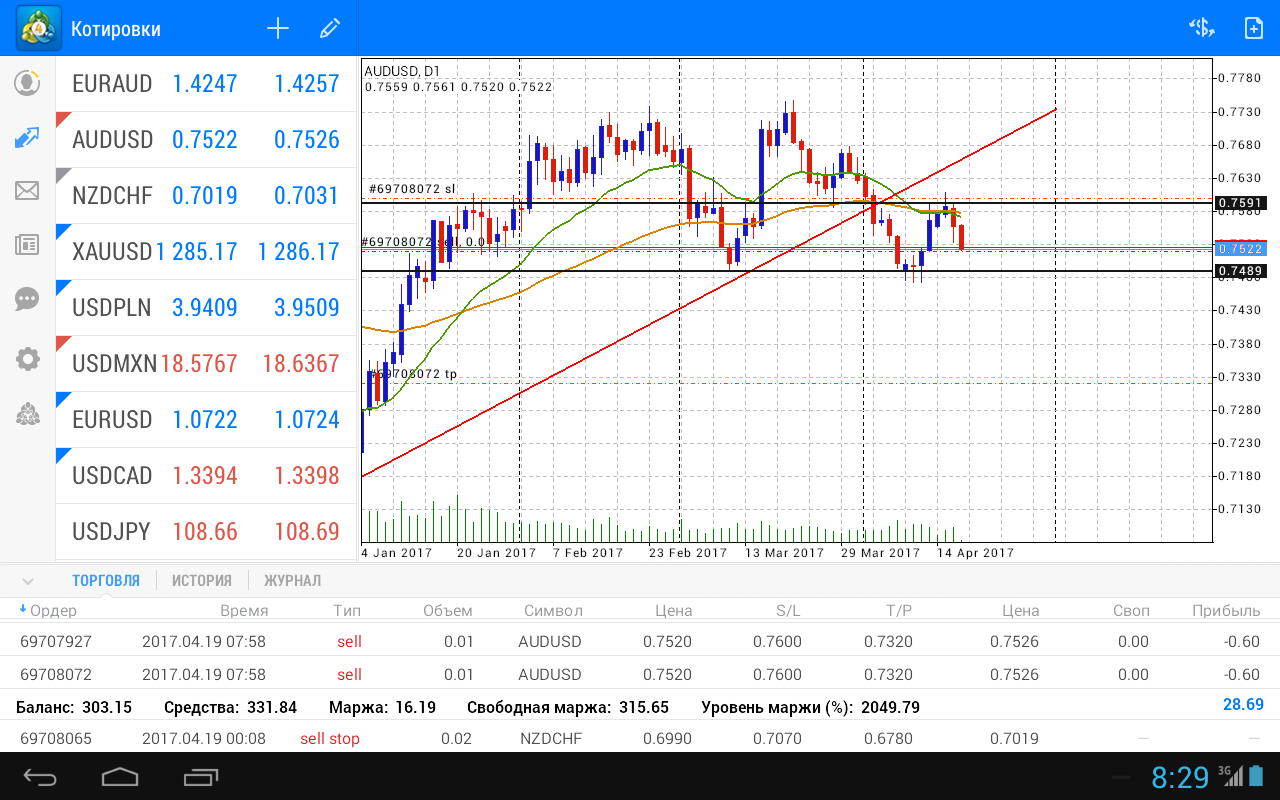Image resolution: width=1280 pixels, height=800 pixels.
Task: Select USDCAD quote row
Action: 206,475
